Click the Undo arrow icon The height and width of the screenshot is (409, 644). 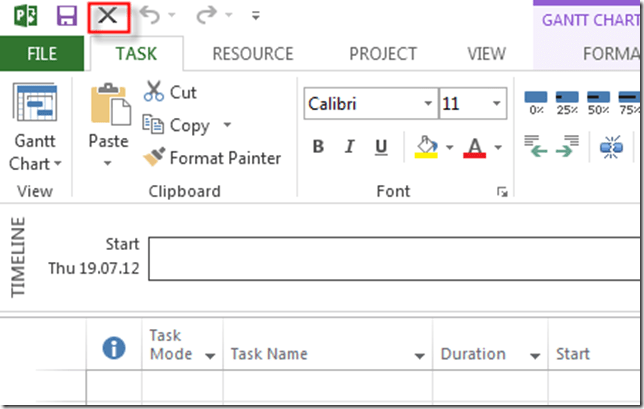pos(149,16)
